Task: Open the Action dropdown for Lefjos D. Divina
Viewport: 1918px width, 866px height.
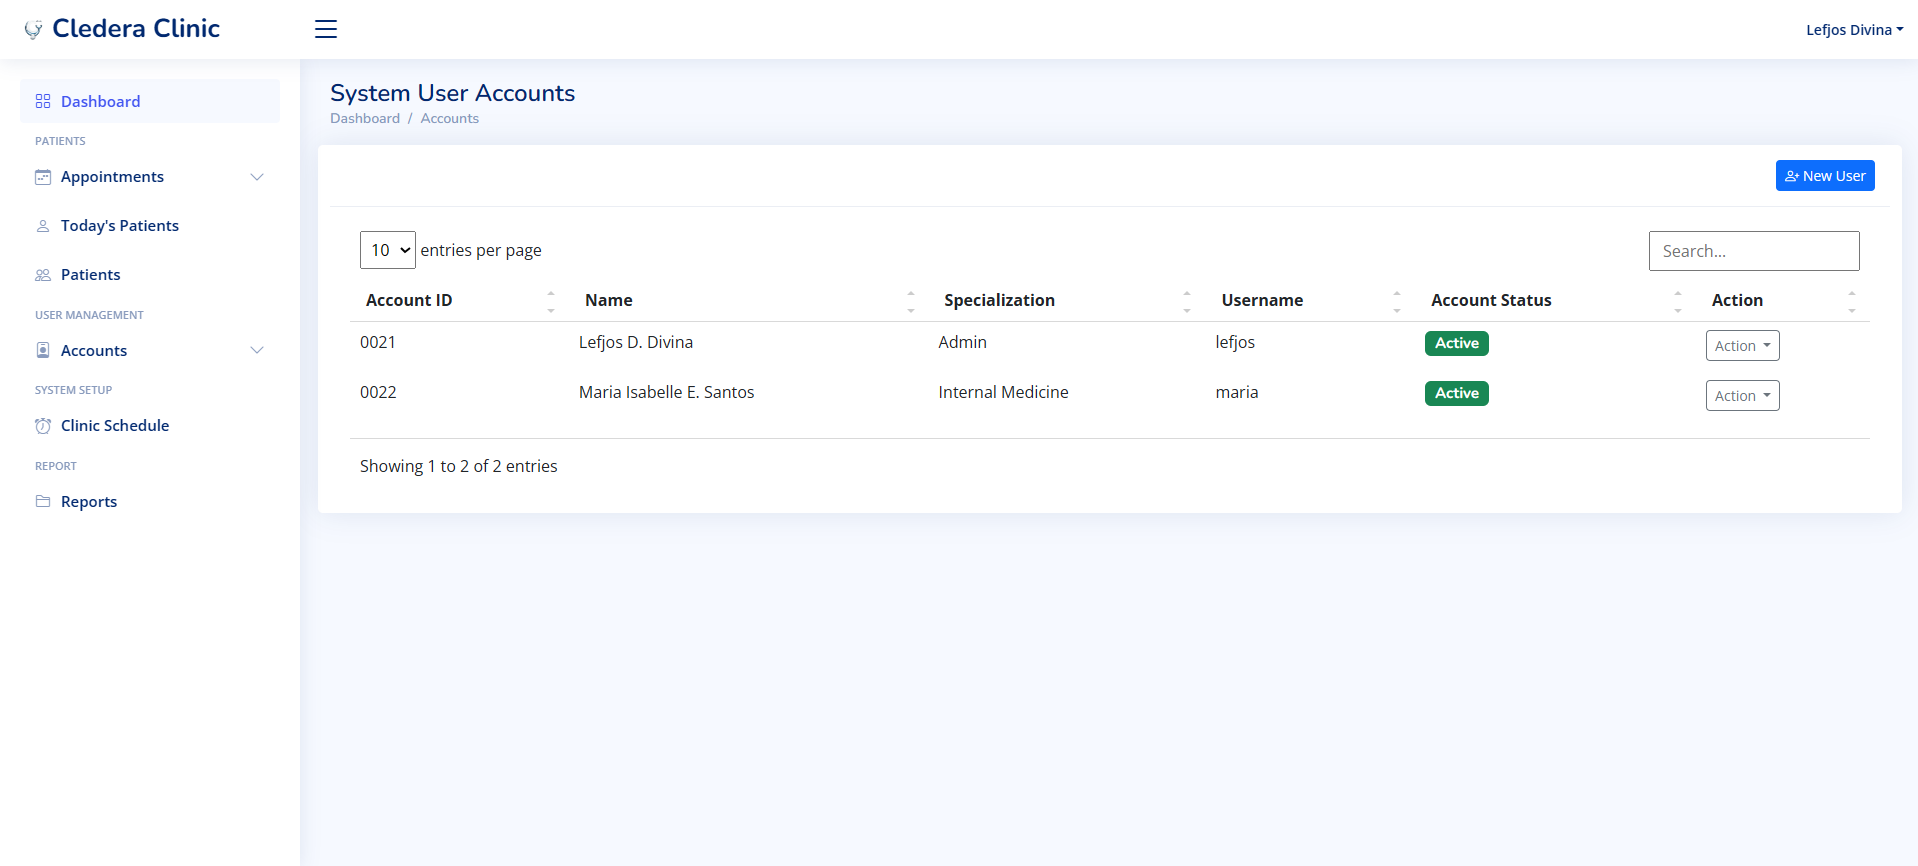Action: coord(1742,346)
